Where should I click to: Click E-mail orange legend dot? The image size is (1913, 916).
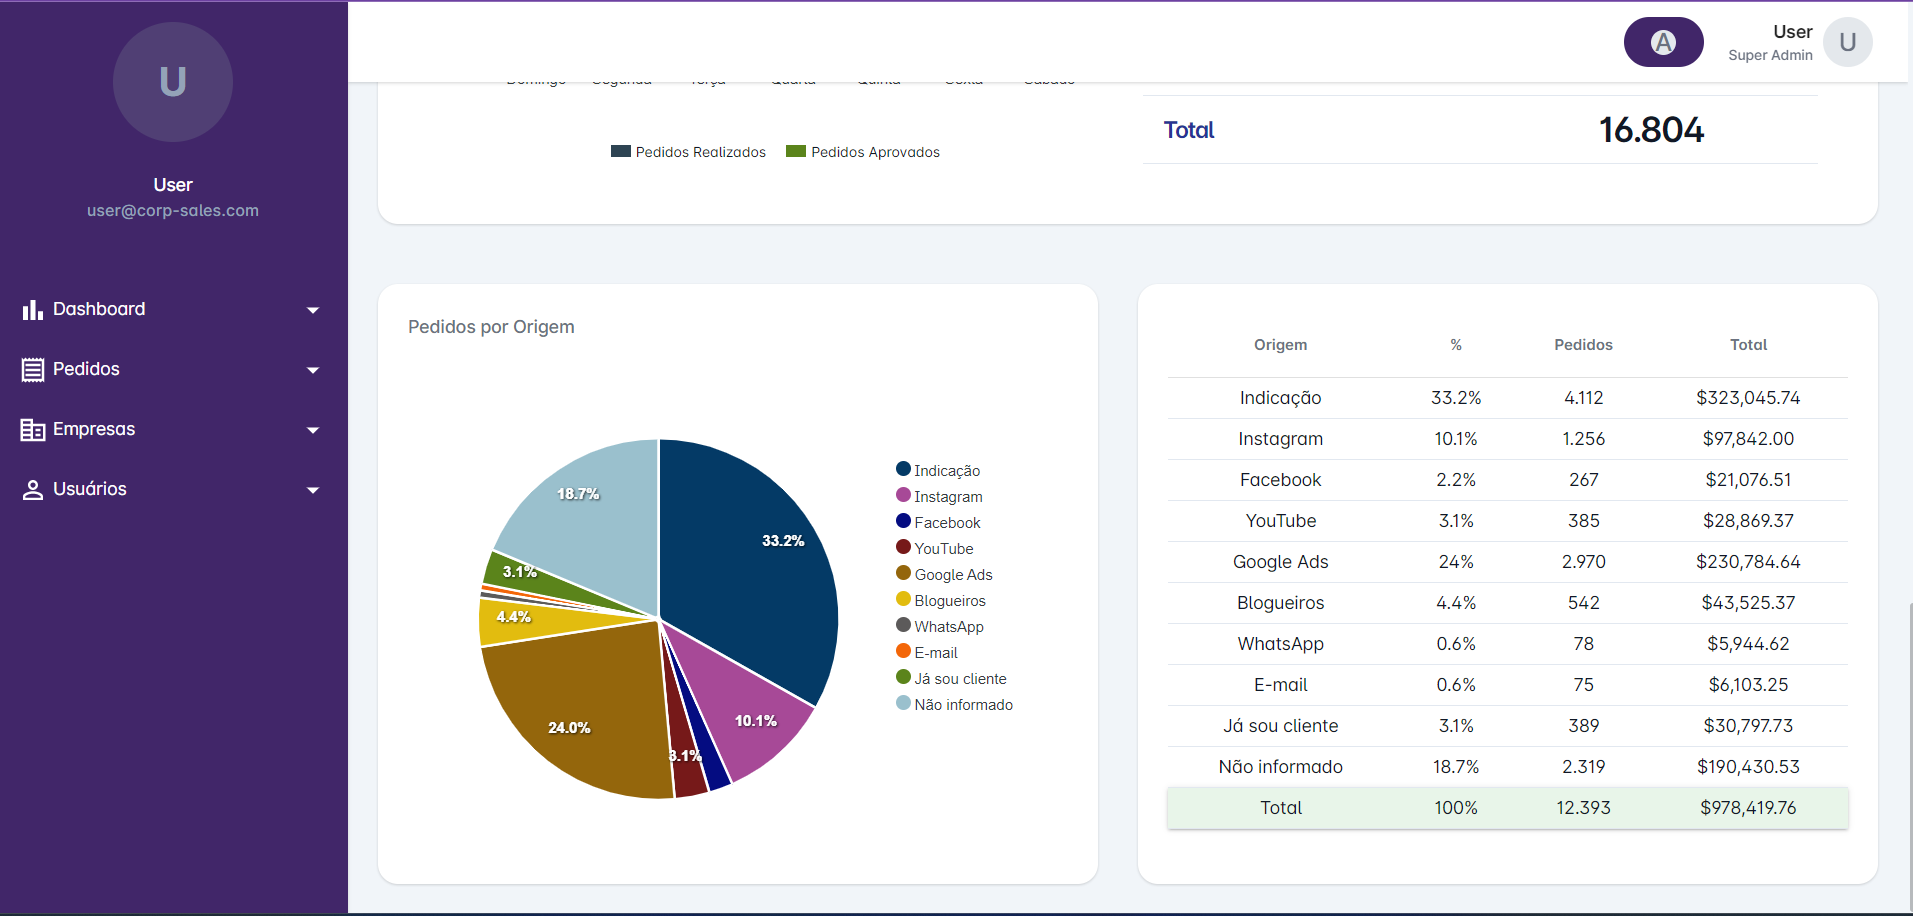(903, 651)
